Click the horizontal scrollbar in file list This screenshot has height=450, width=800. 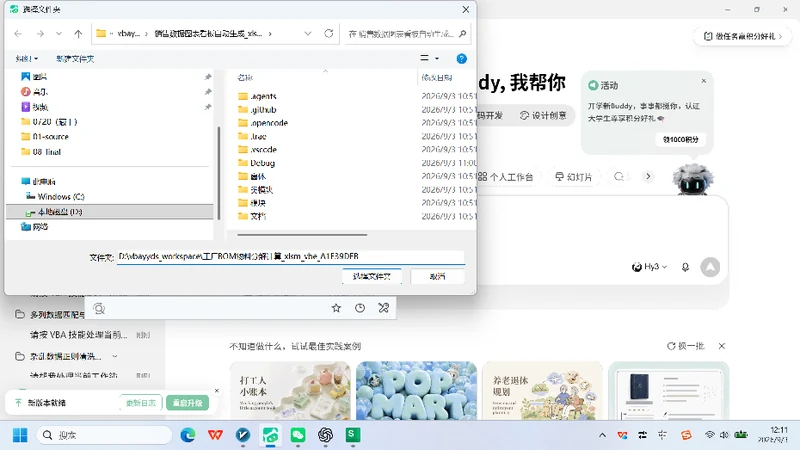302,235
